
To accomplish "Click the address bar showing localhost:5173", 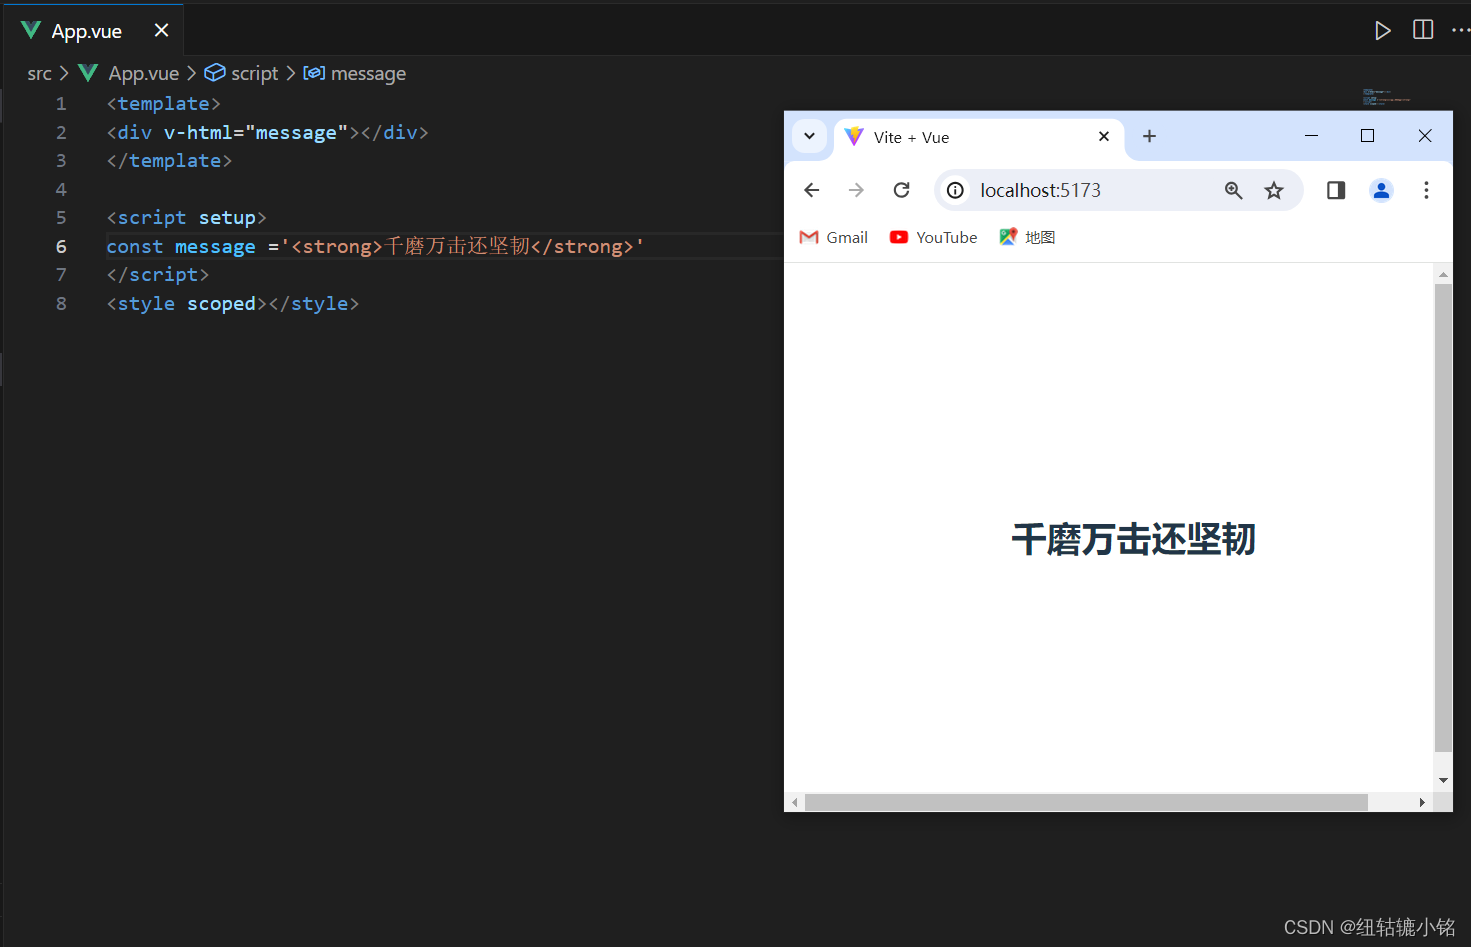I will point(1040,190).
